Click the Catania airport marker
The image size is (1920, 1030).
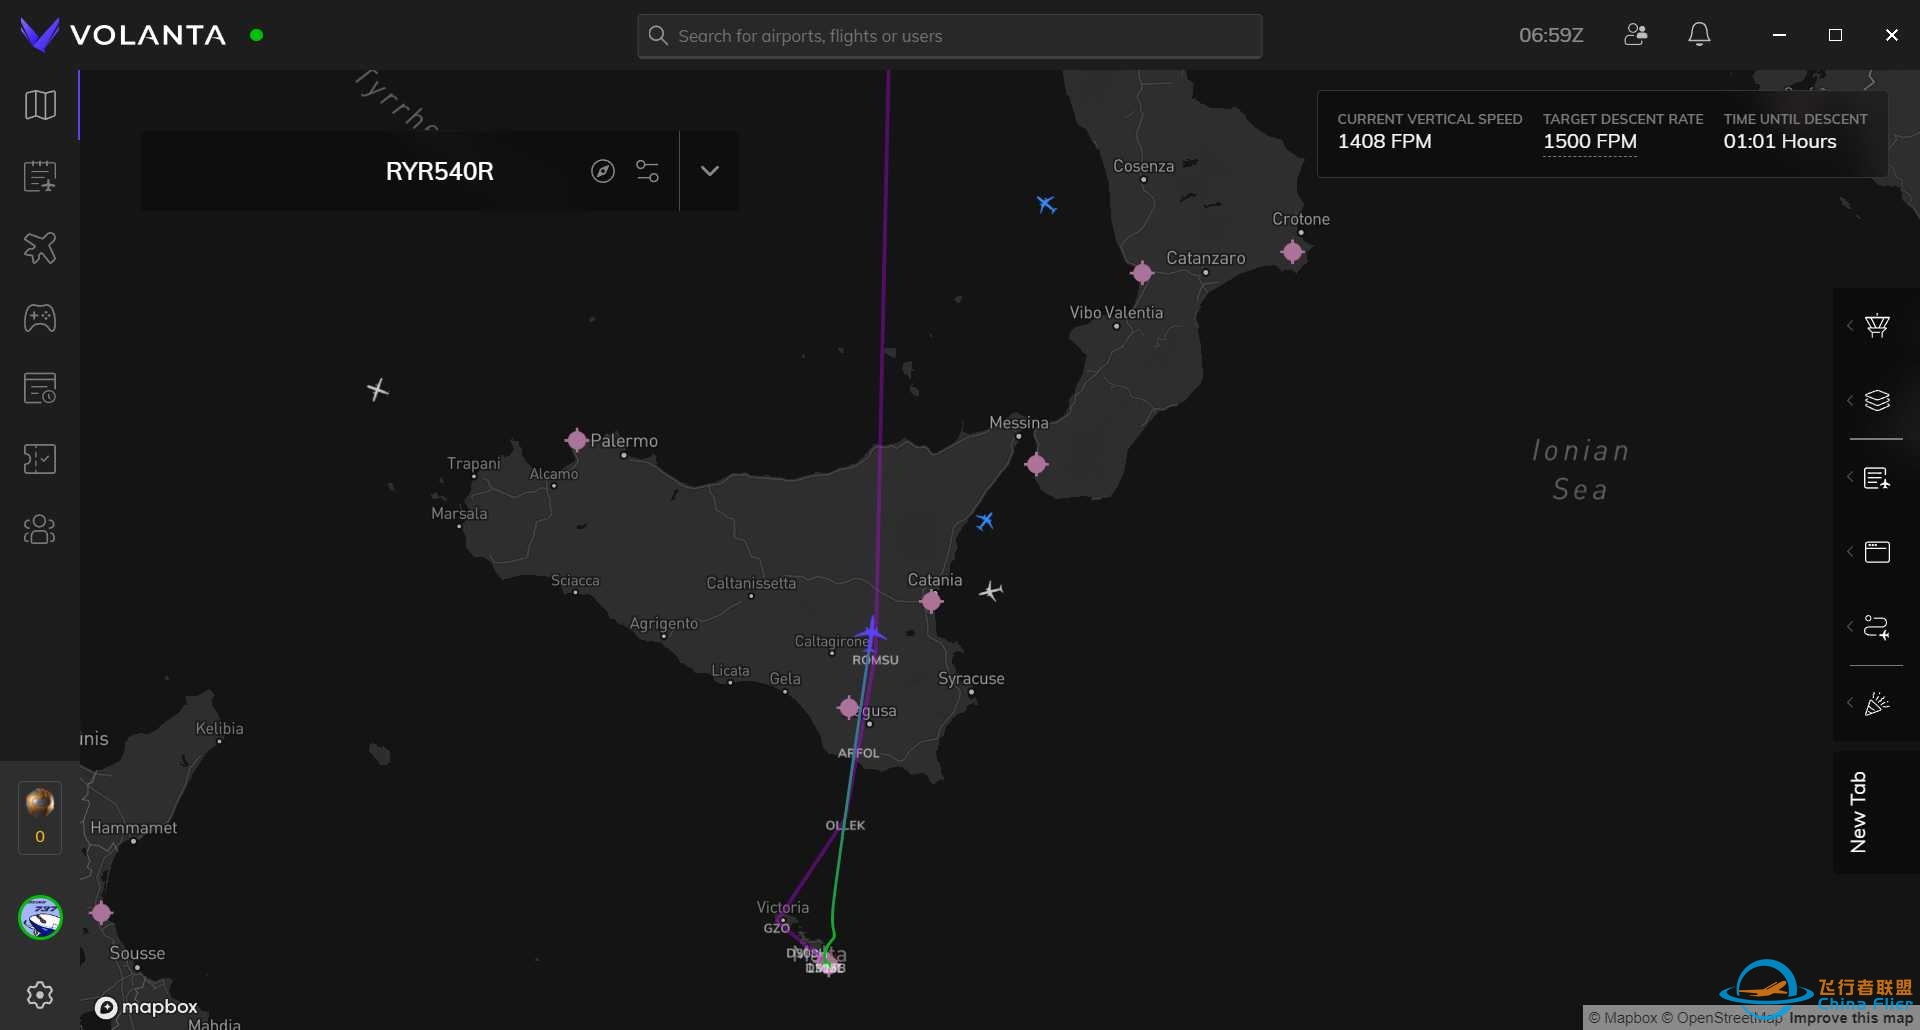[931, 601]
